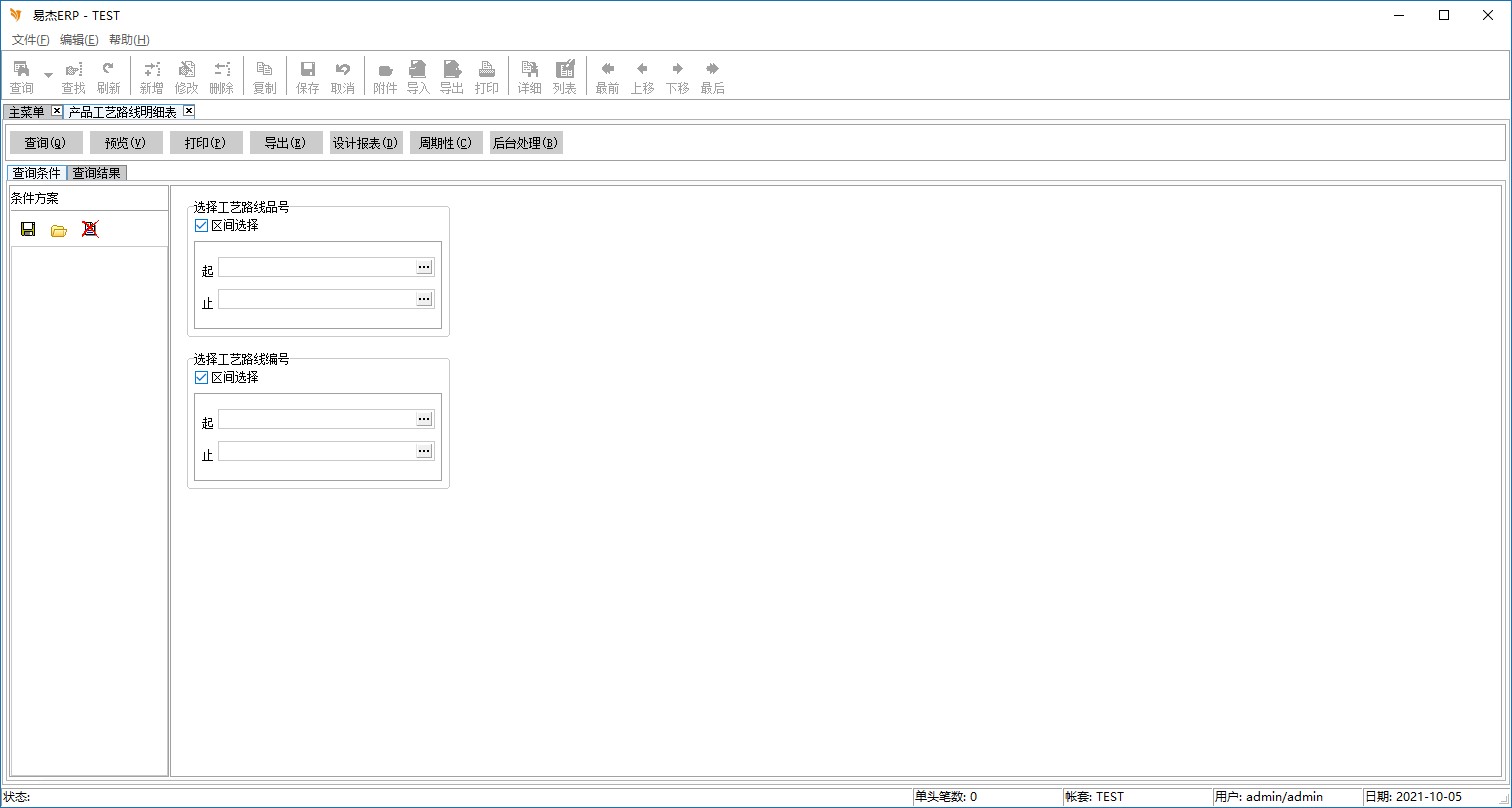1512x808 pixels.
Task: Open saved condition scheme folder icon
Action: pyautogui.click(x=59, y=230)
